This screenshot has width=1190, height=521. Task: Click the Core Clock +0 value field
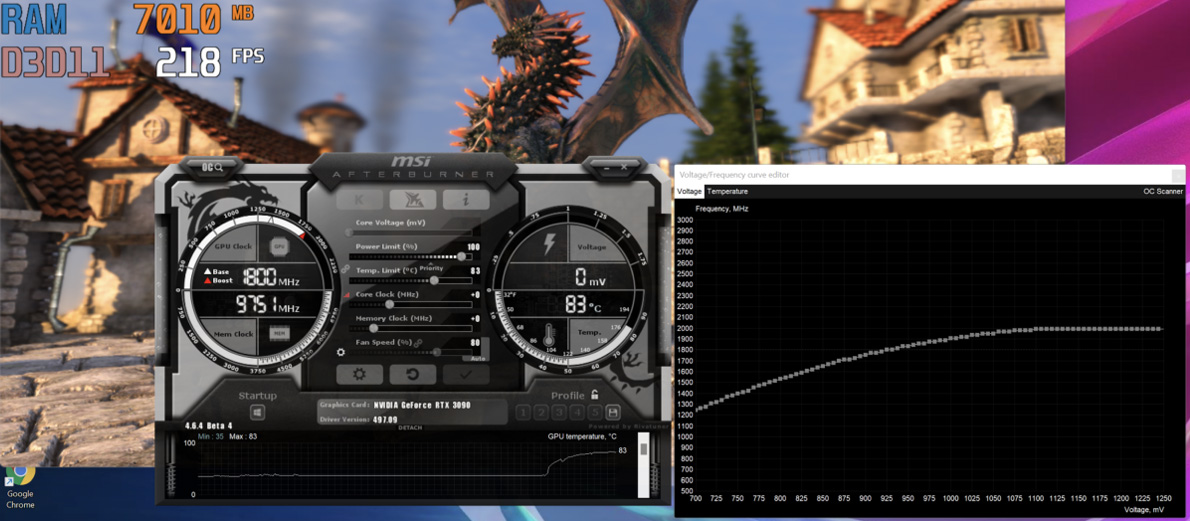[x=475, y=295]
